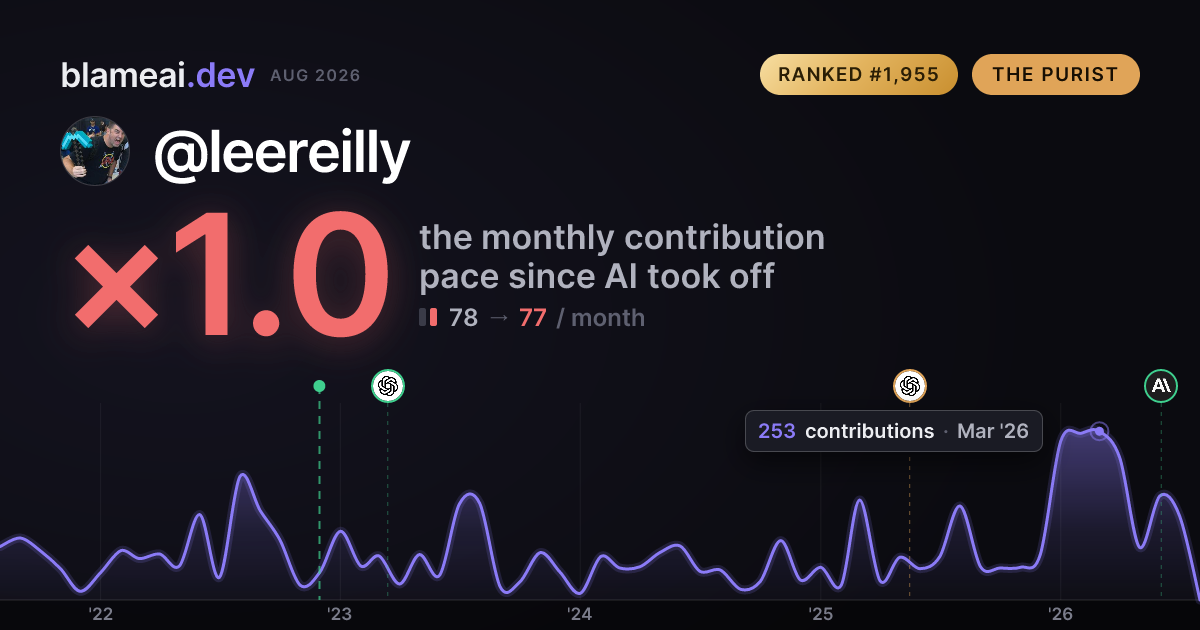This screenshot has width=1200, height=630.
Task: Click the 78 baseline monthly value
Action: [463, 318]
